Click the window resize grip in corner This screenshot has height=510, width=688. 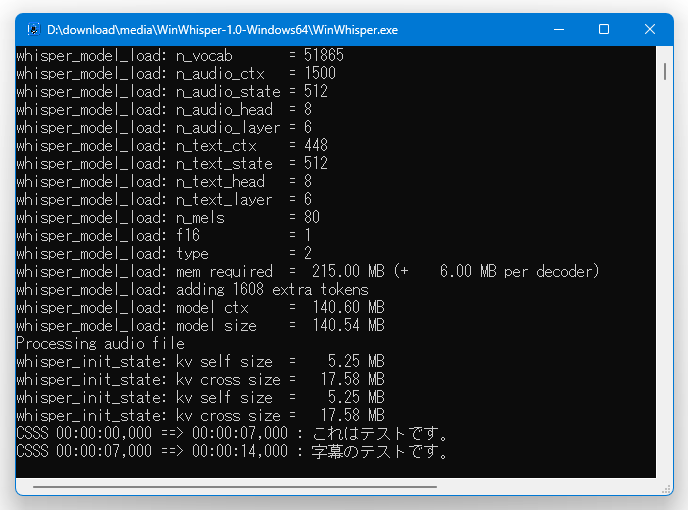pos(666,489)
